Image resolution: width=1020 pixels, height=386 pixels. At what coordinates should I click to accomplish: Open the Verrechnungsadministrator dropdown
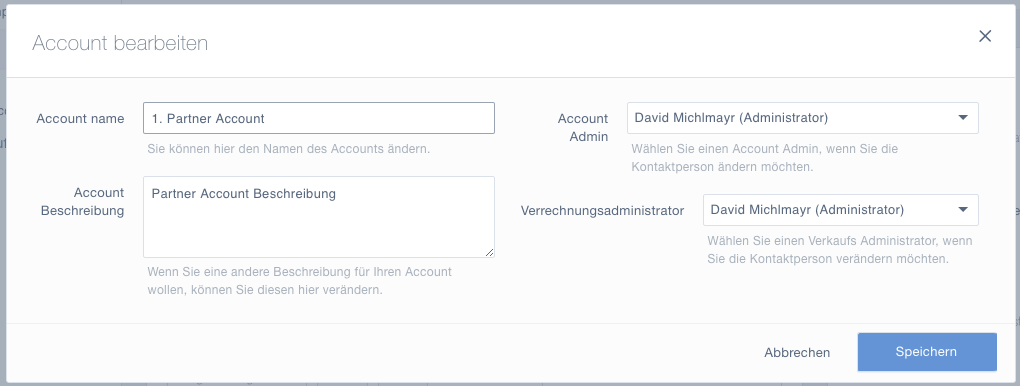(840, 210)
